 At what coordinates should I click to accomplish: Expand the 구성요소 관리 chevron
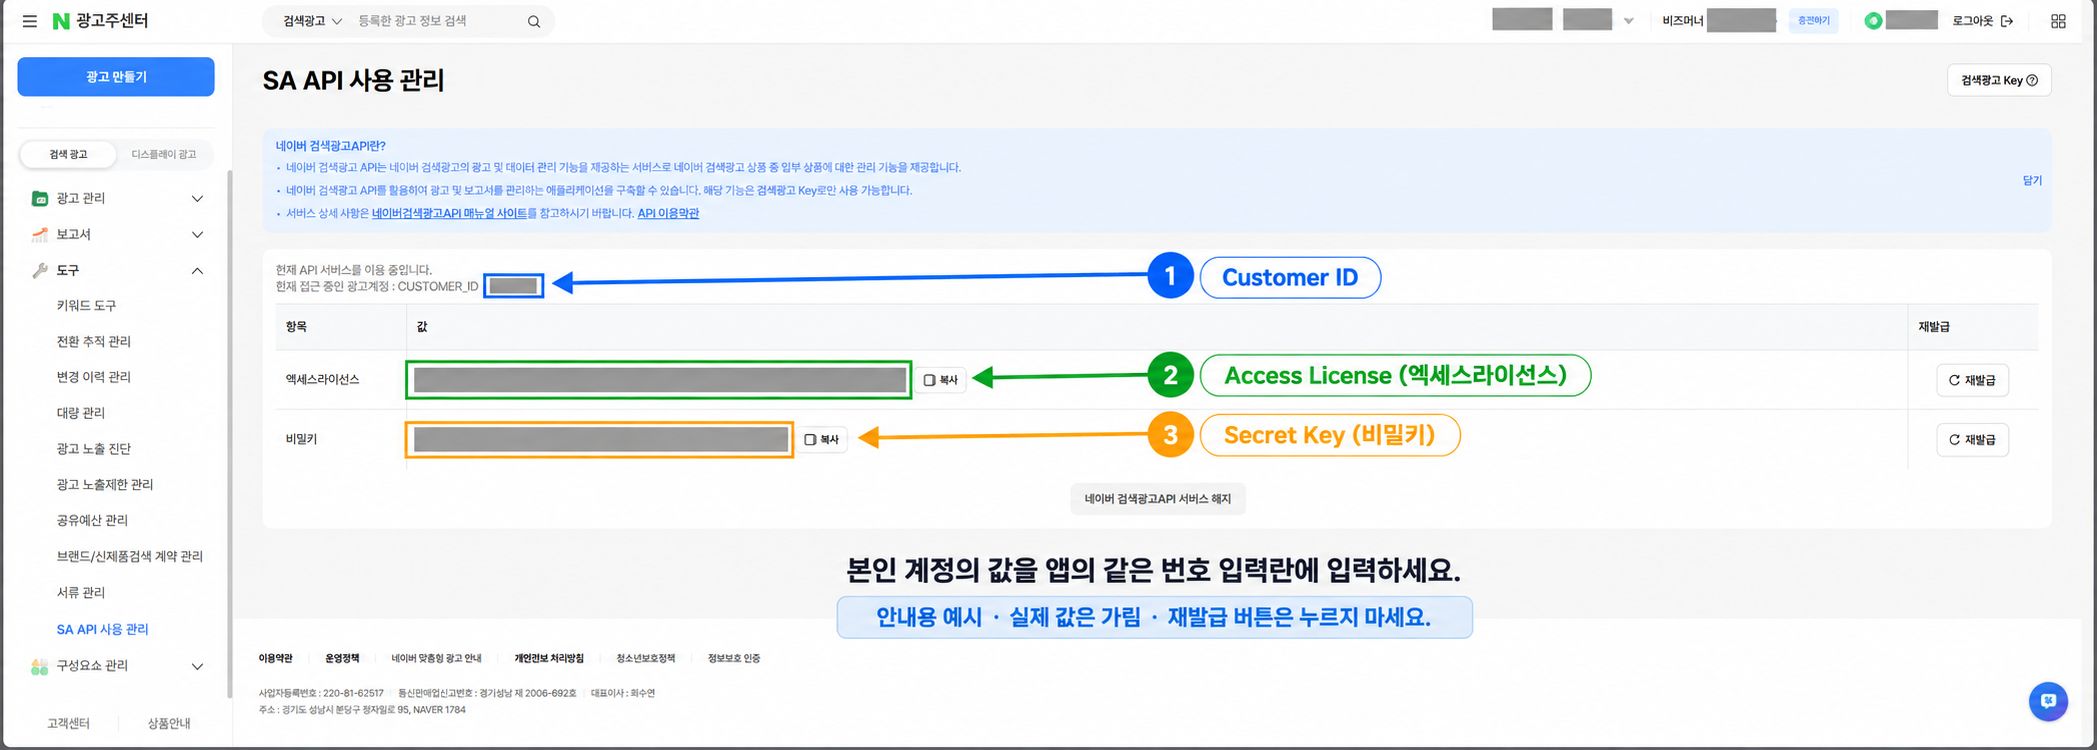197,666
